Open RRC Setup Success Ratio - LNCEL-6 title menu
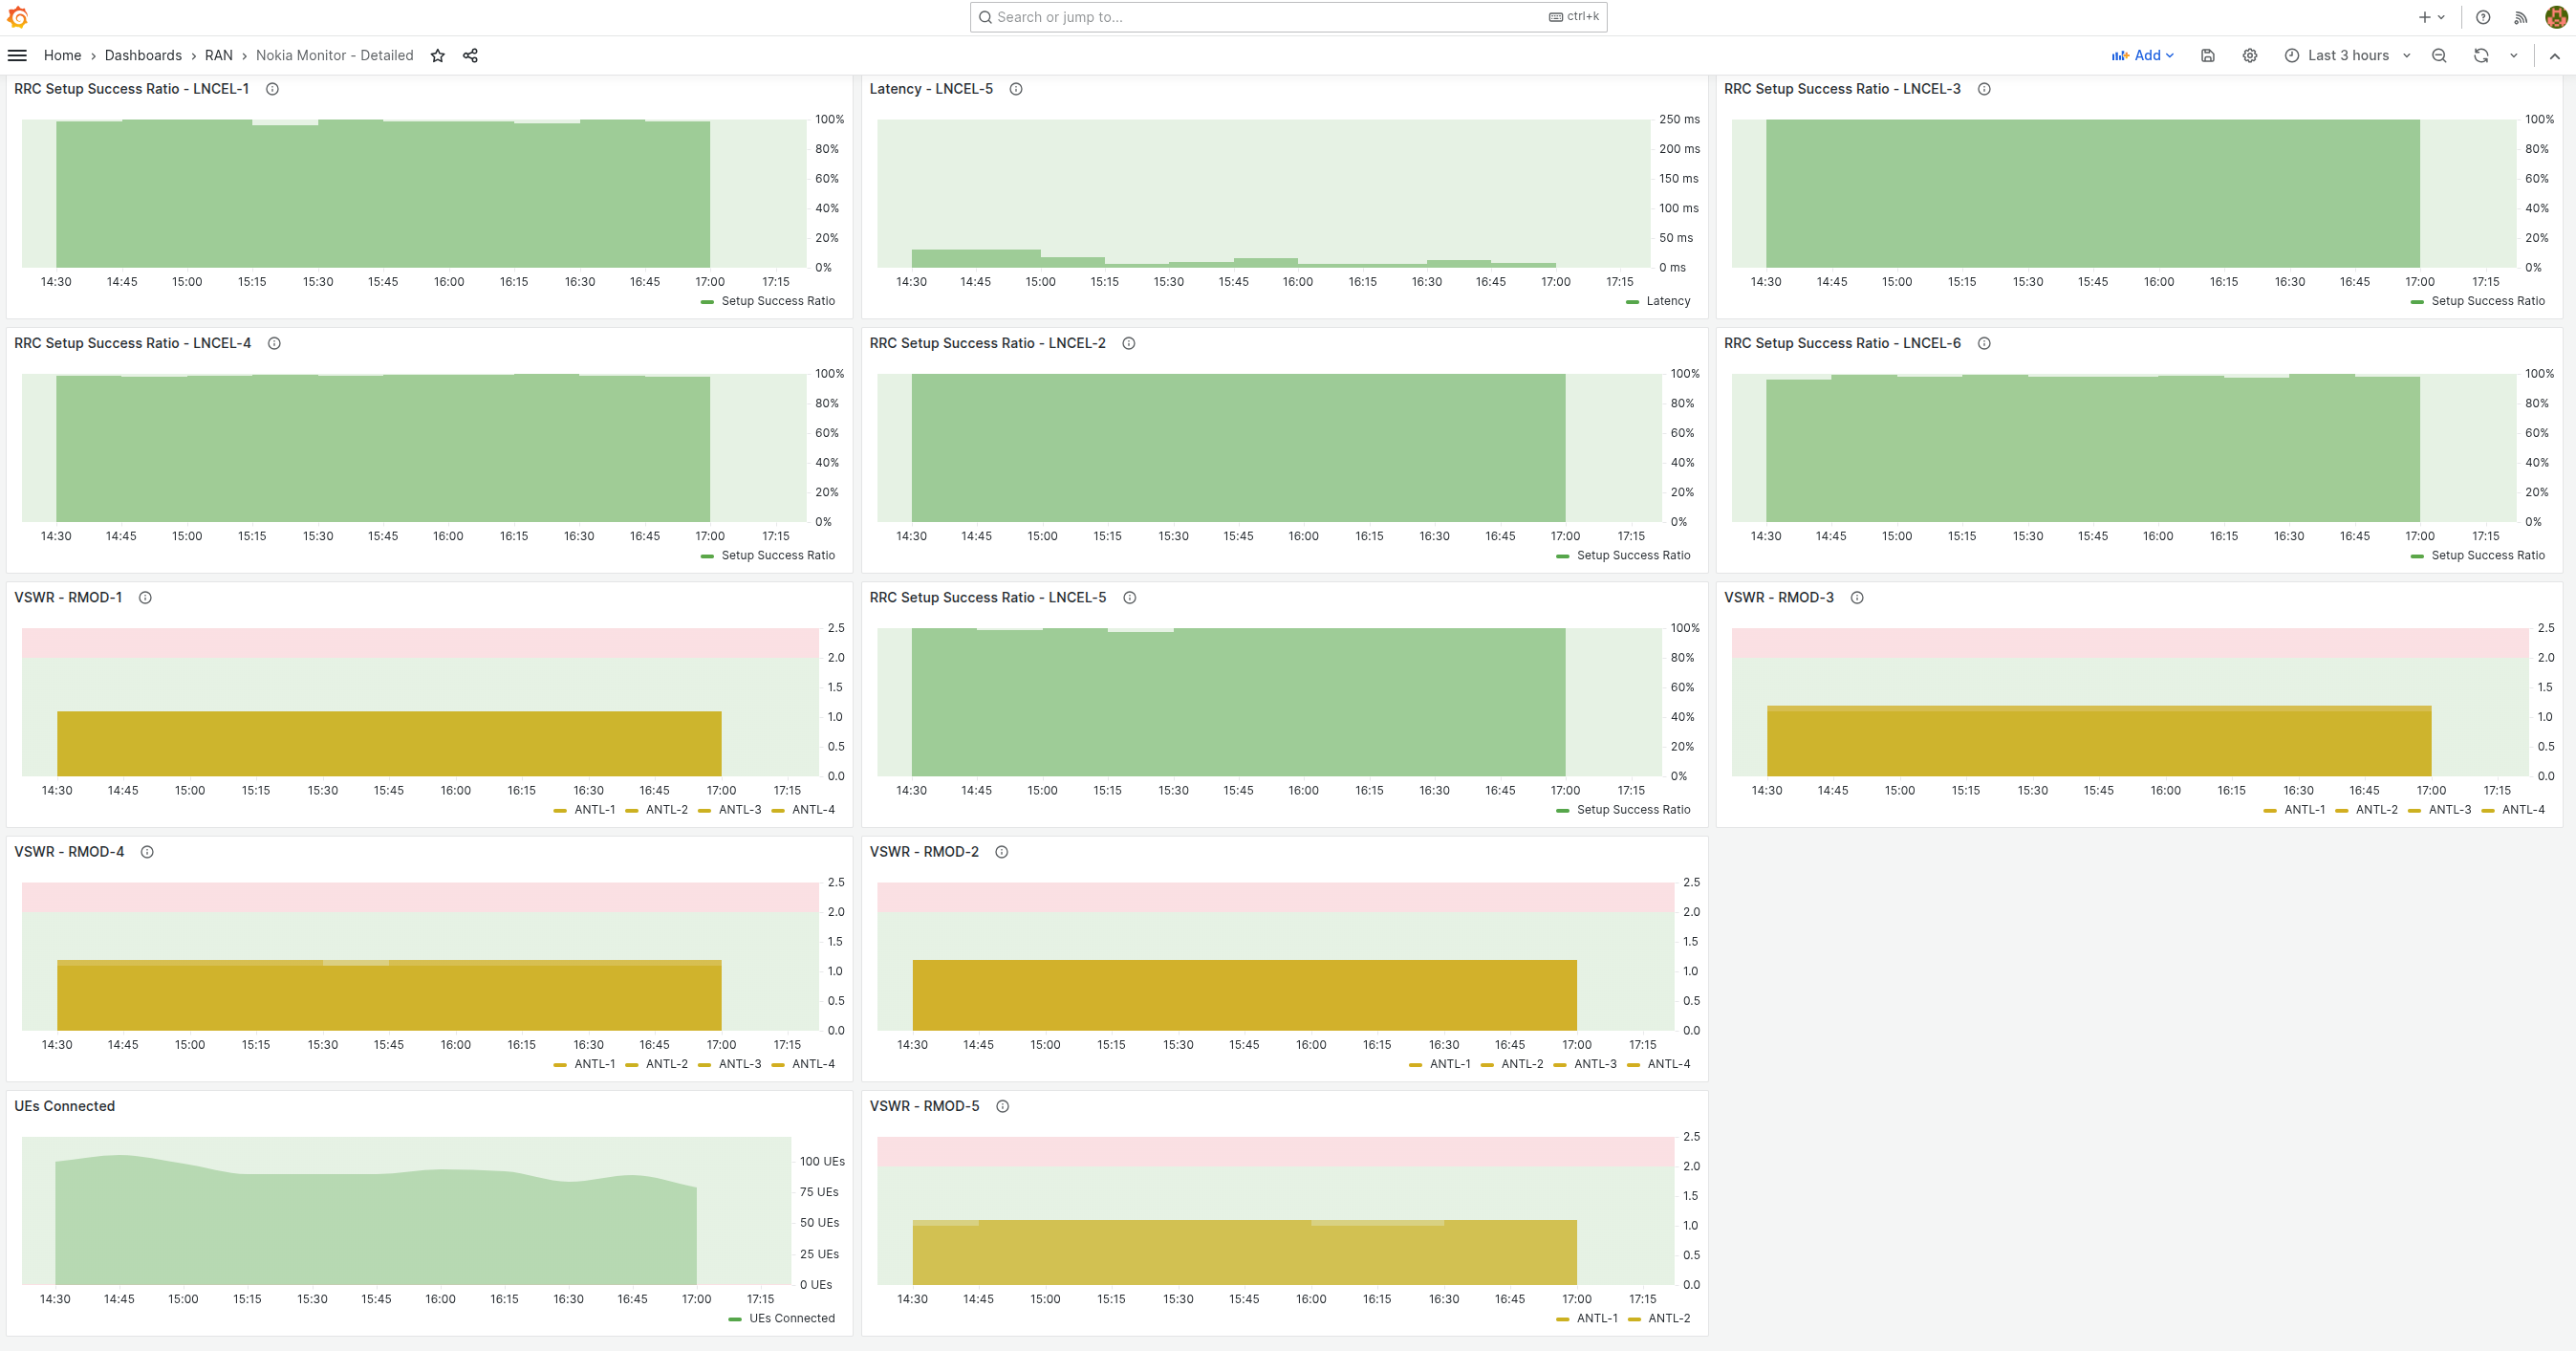 (x=1842, y=343)
